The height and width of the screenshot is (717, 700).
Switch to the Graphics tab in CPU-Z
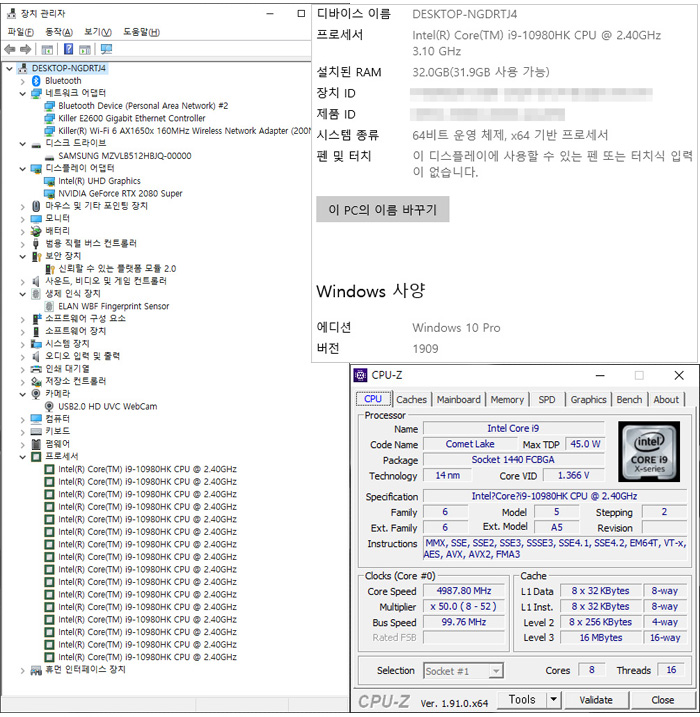588,400
